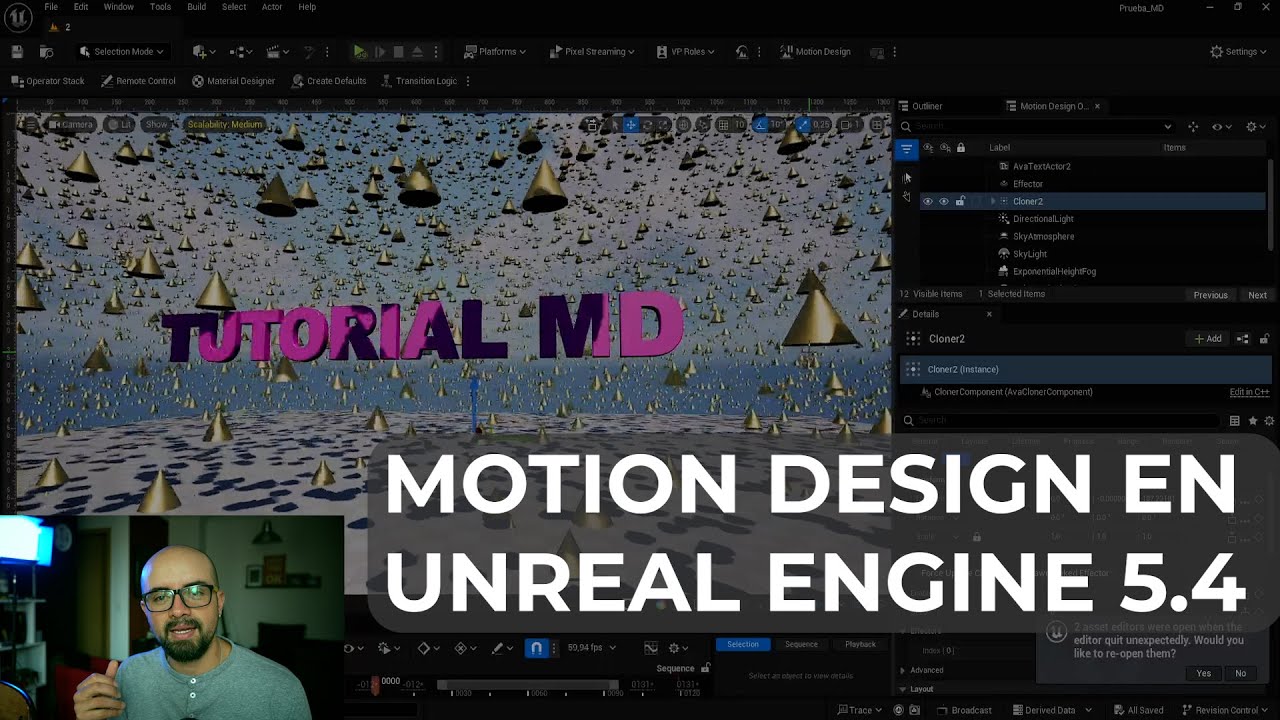Toggle the lock on Cloner2 row

click(x=960, y=202)
